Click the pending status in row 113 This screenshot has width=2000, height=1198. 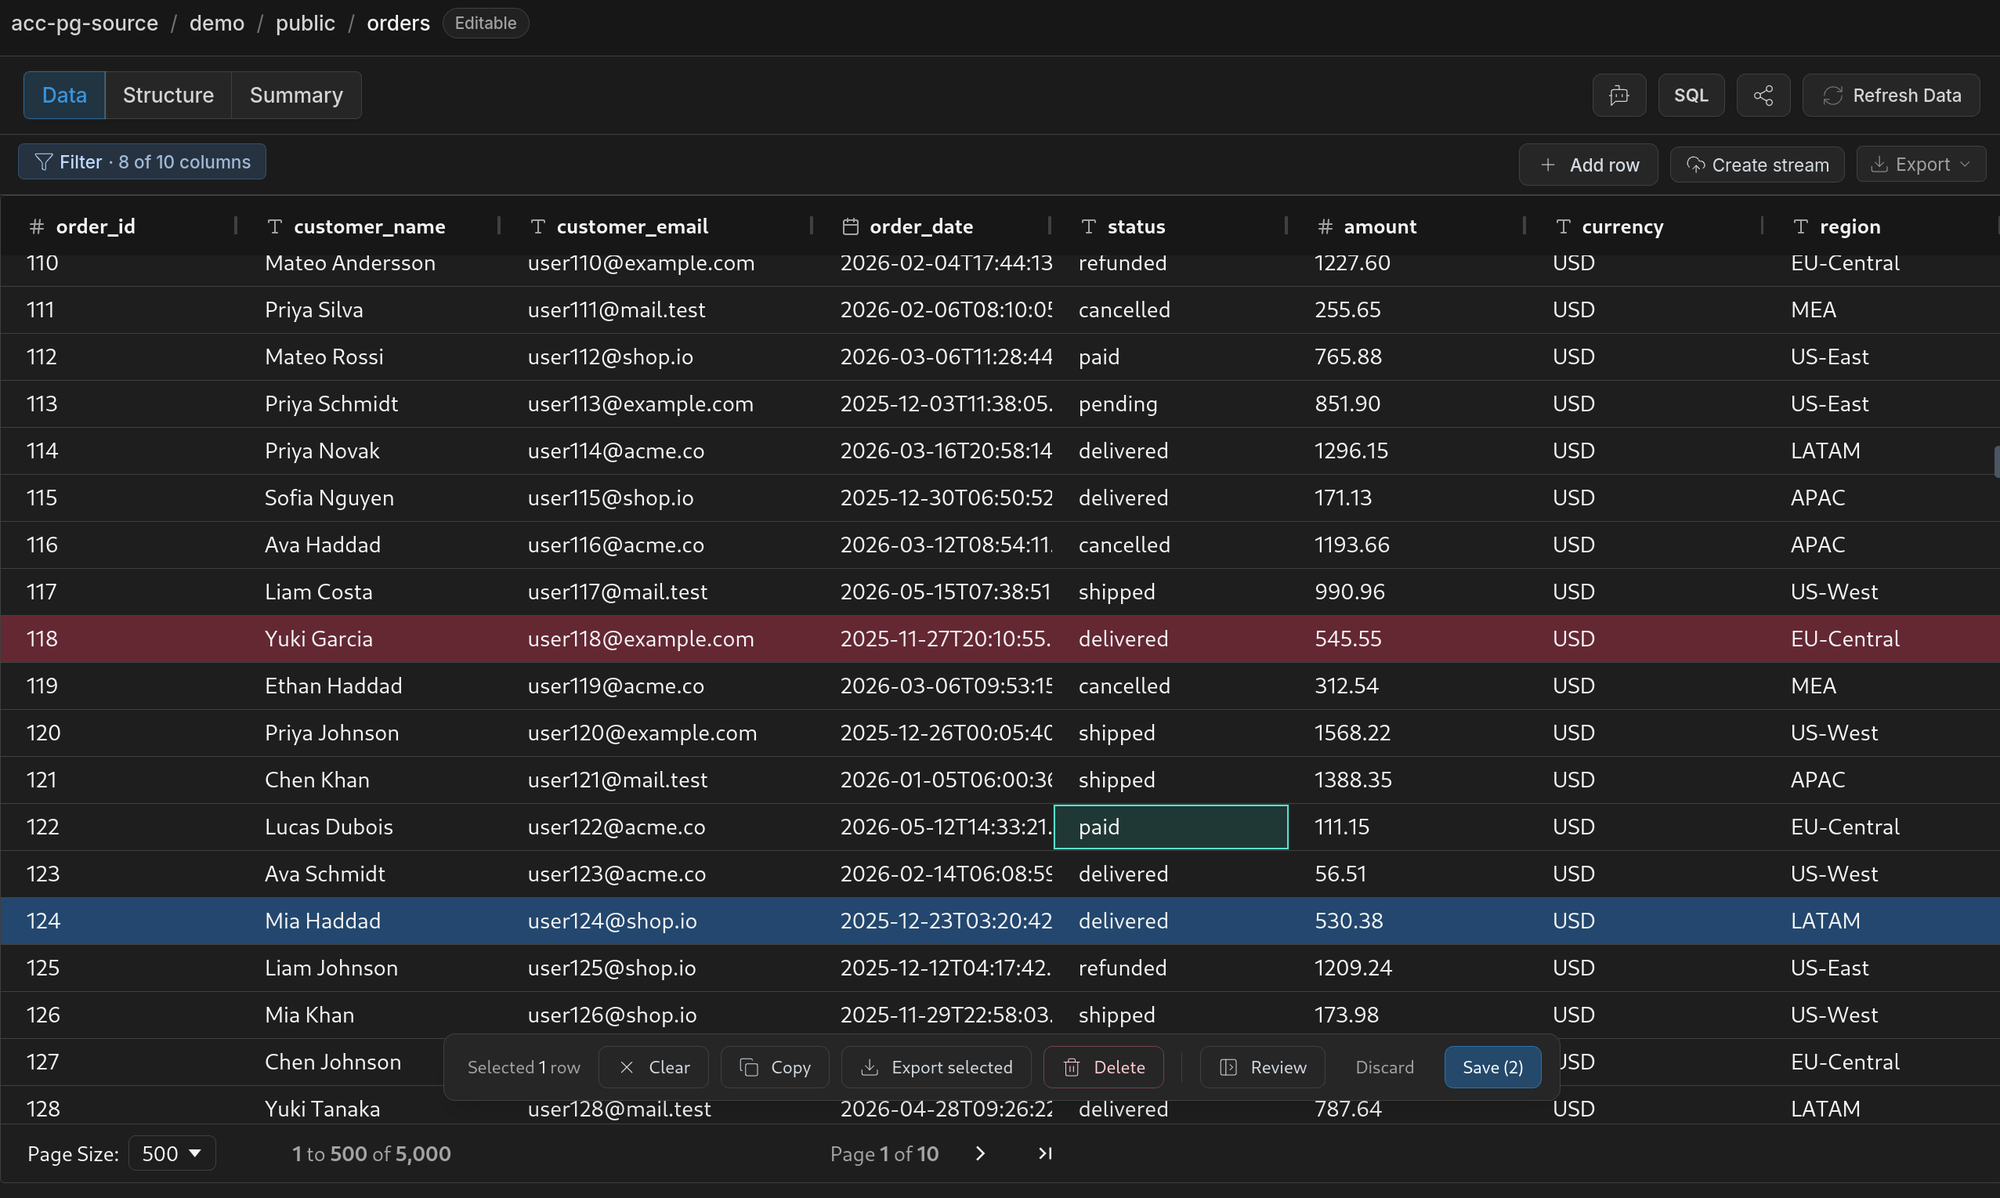click(1118, 404)
